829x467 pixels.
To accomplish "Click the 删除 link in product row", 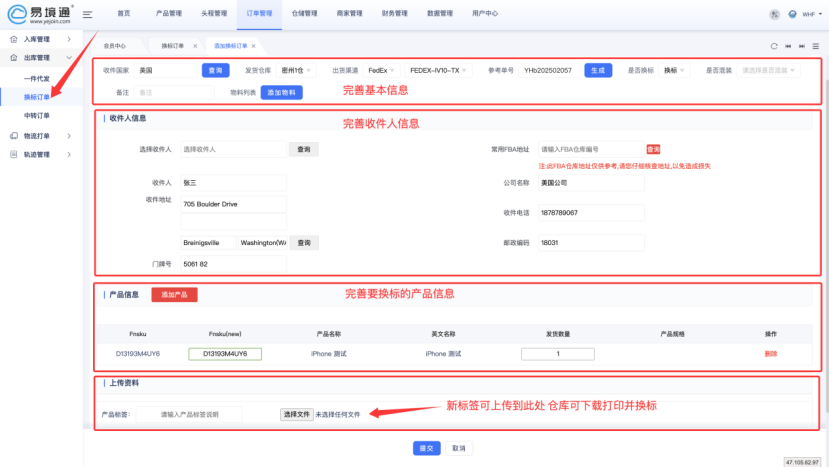I will (770, 354).
